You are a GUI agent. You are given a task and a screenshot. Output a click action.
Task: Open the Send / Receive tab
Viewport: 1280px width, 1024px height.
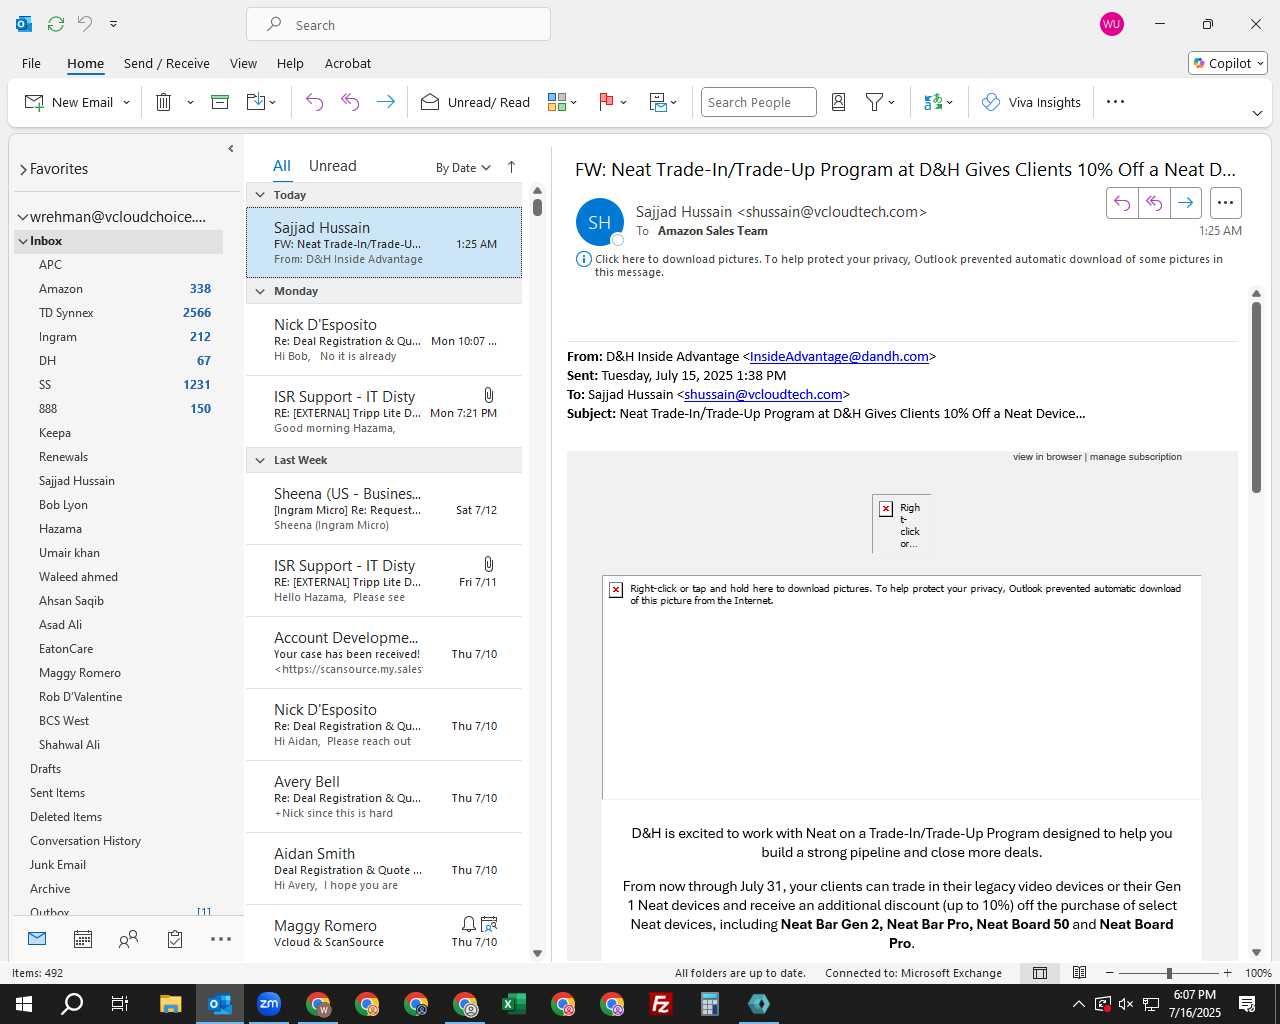click(x=167, y=63)
